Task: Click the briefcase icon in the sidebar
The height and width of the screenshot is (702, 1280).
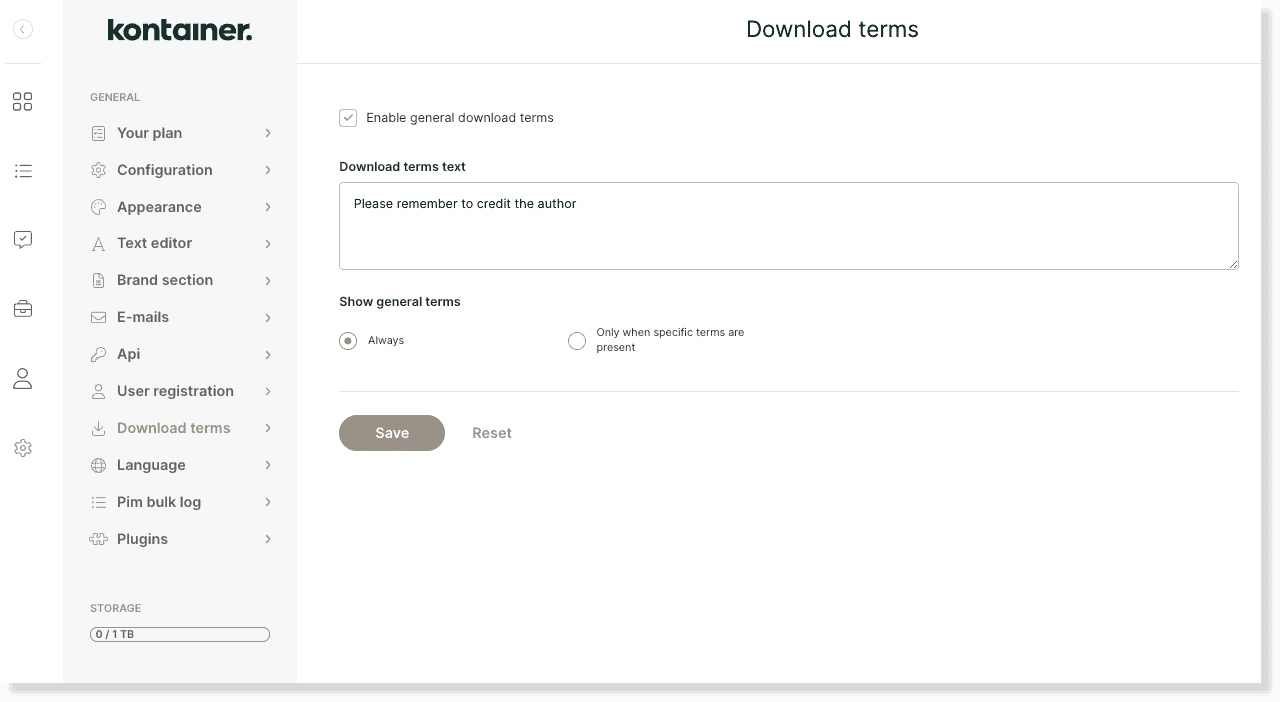Action: pos(22,308)
